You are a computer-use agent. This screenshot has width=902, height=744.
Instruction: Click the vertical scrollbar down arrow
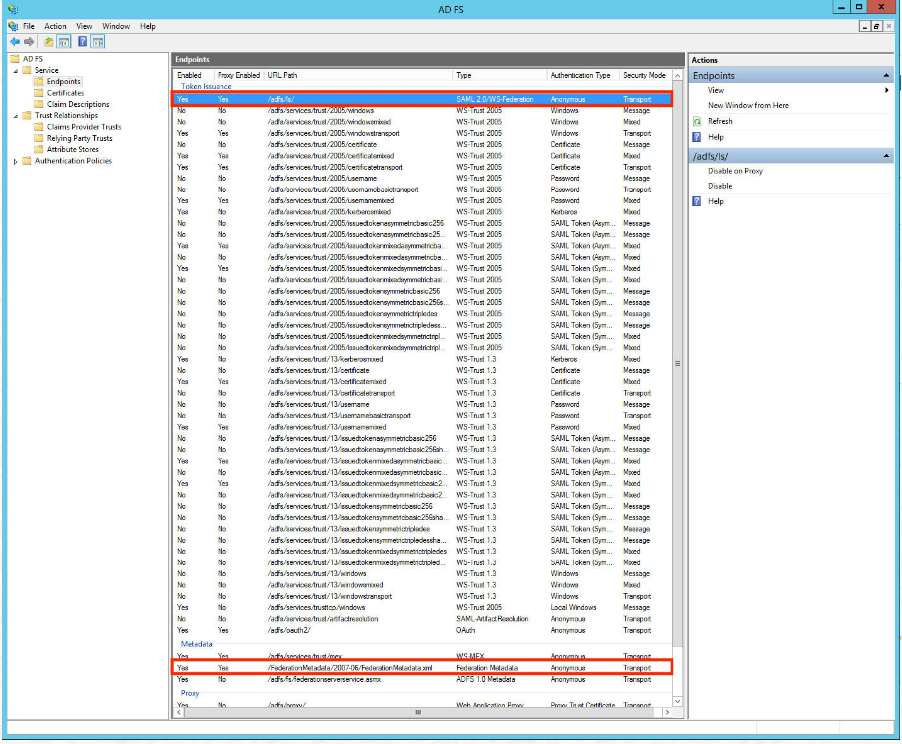click(x=678, y=701)
